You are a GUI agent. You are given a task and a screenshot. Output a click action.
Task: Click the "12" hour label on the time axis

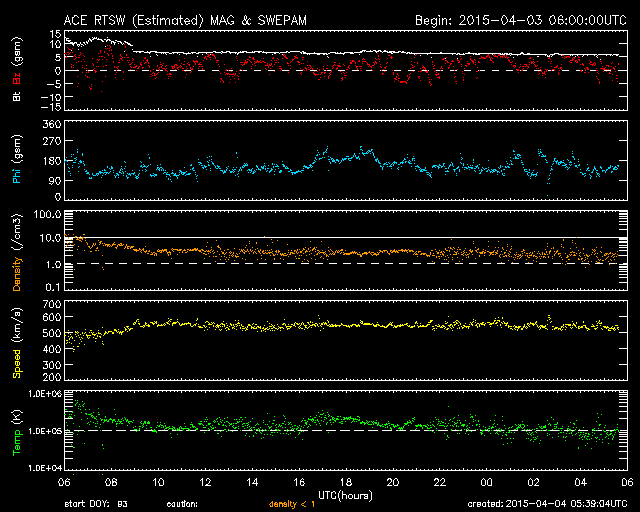pyautogui.click(x=205, y=483)
